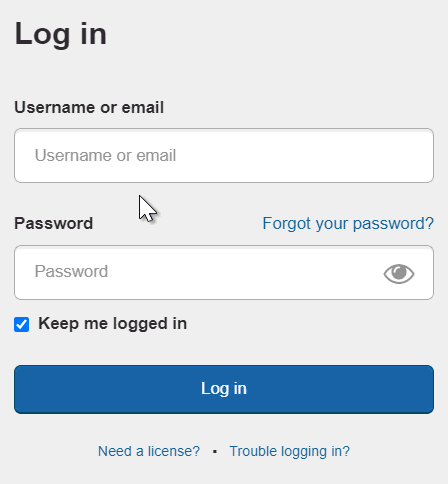The width and height of the screenshot is (448, 484).
Task: Uncheck the blue checked box
Action: point(22,324)
